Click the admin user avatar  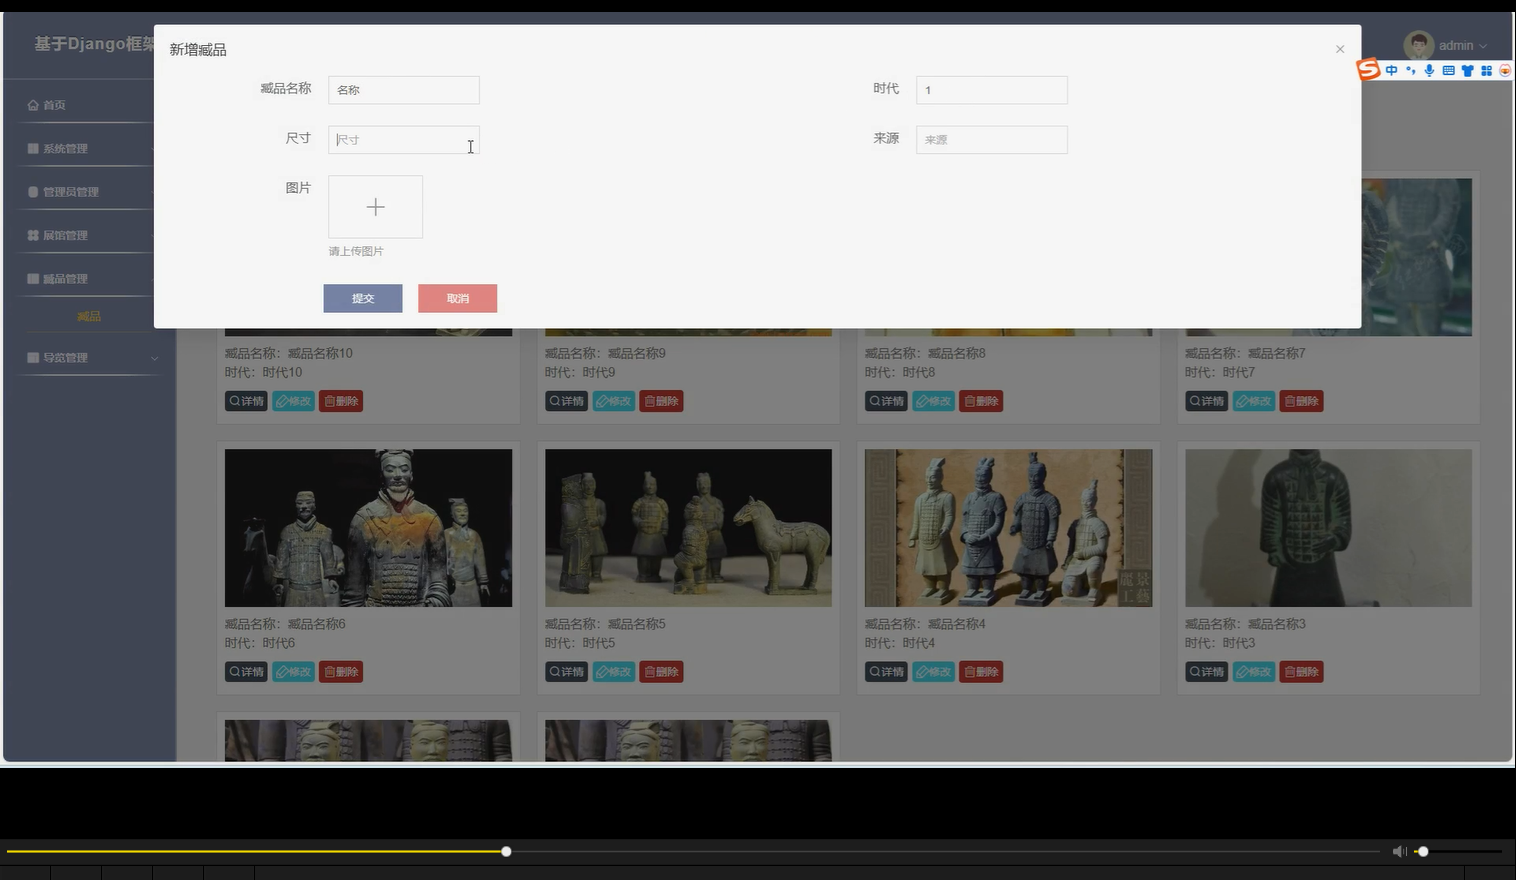(x=1418, y=45)
